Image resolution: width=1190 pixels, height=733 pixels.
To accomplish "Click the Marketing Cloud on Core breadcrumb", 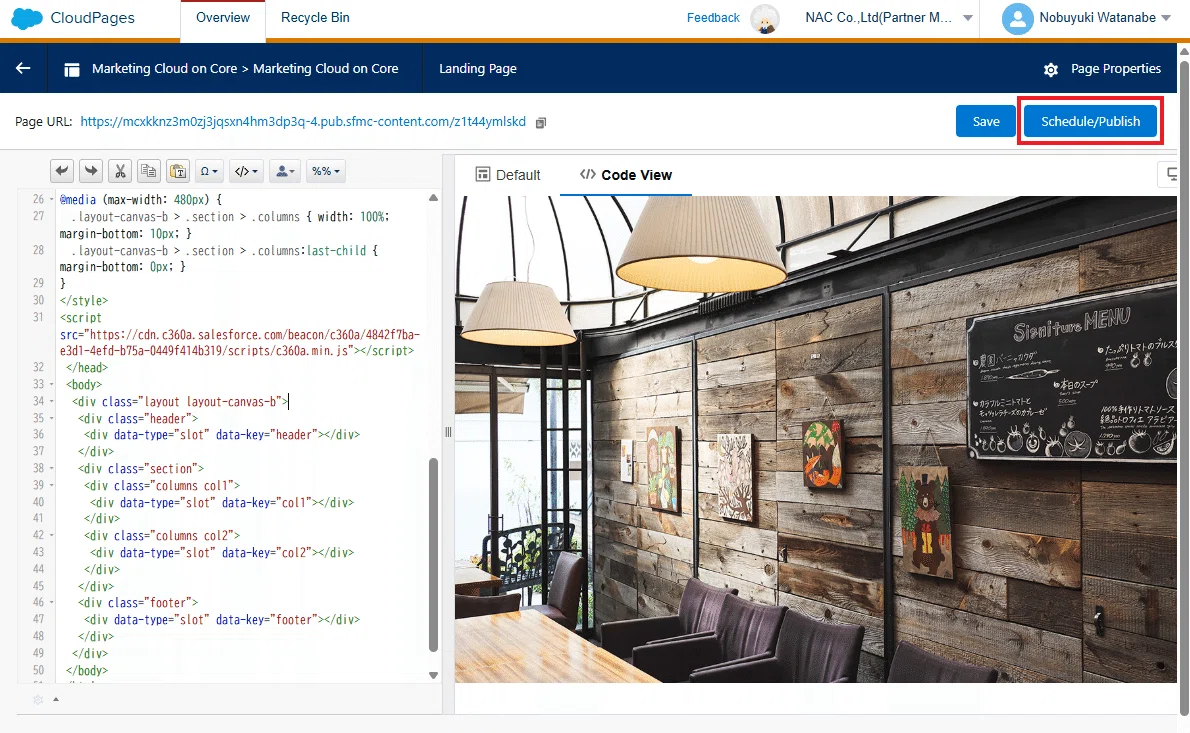I will coord(245,68).
